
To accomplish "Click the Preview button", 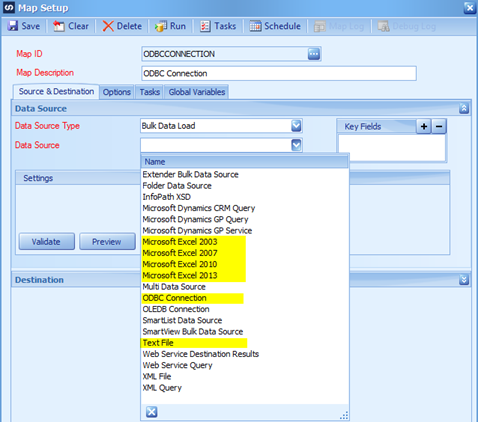I will pyautogui.click(x=107, y=241).
